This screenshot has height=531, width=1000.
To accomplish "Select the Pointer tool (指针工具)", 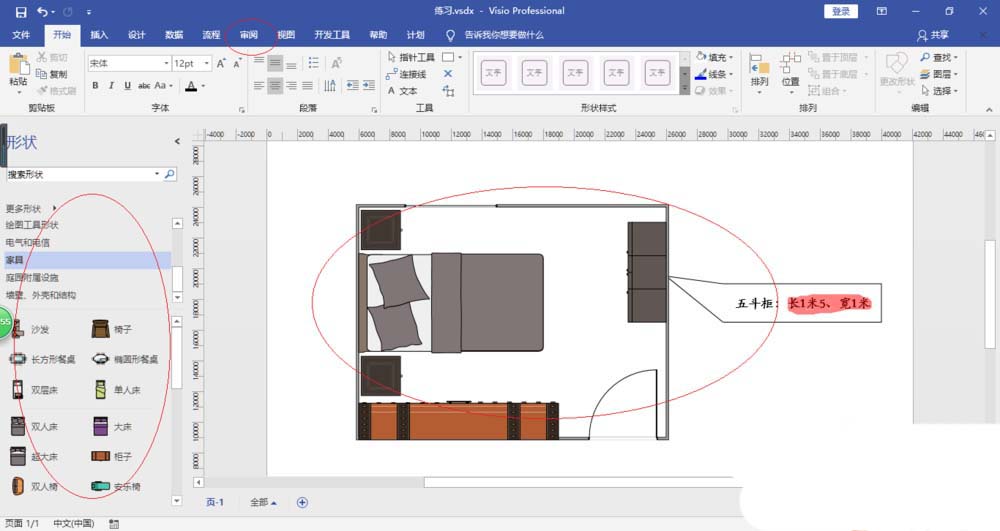I will (x=411, y=57).
